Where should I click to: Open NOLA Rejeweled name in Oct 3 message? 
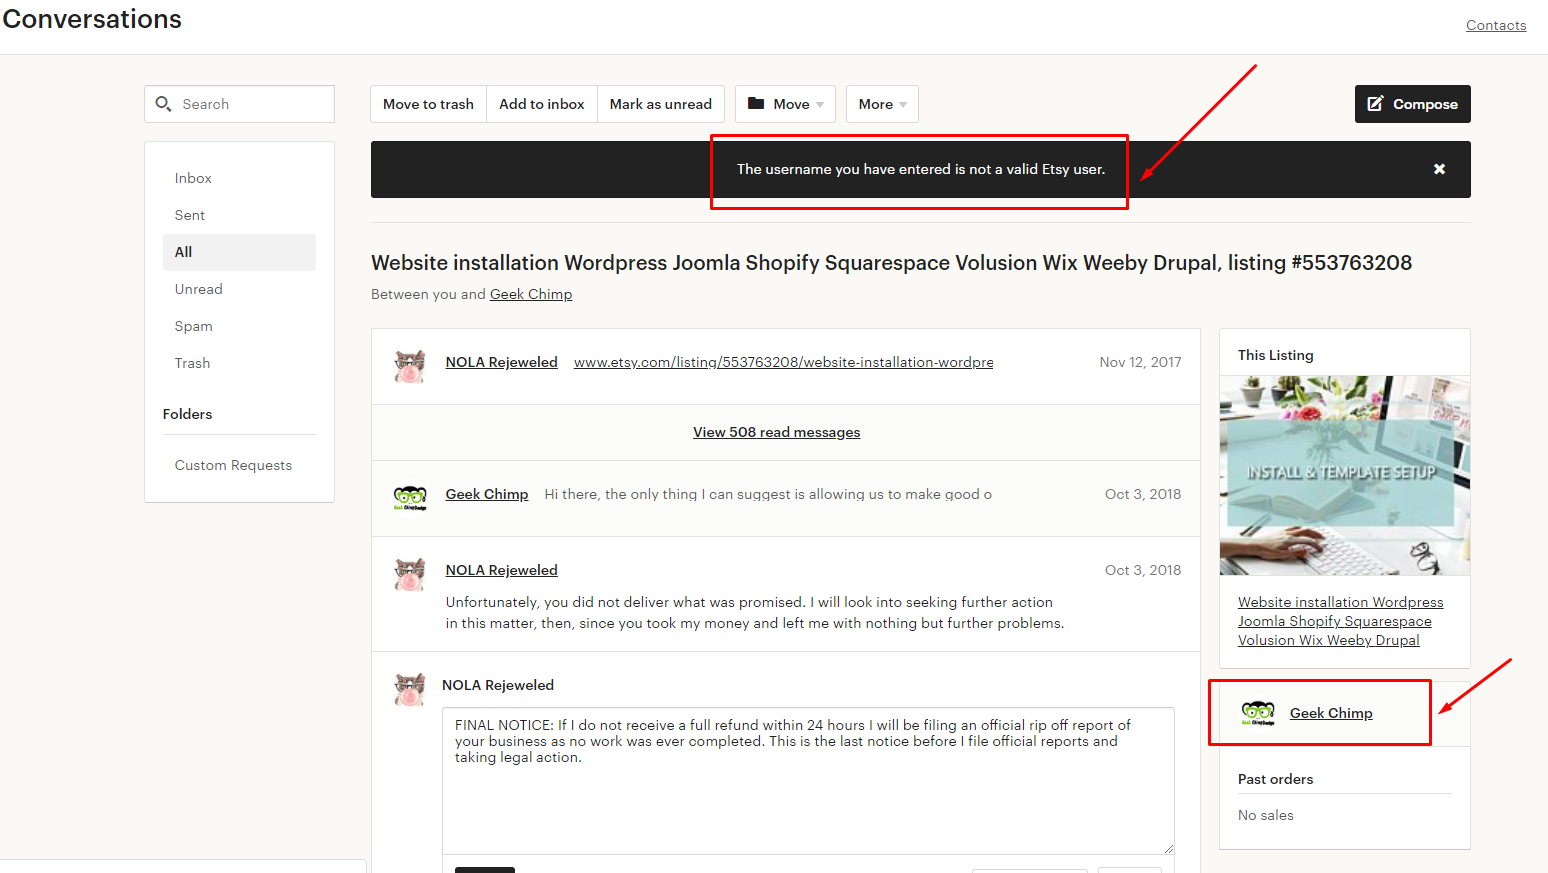tap(502, 570)
